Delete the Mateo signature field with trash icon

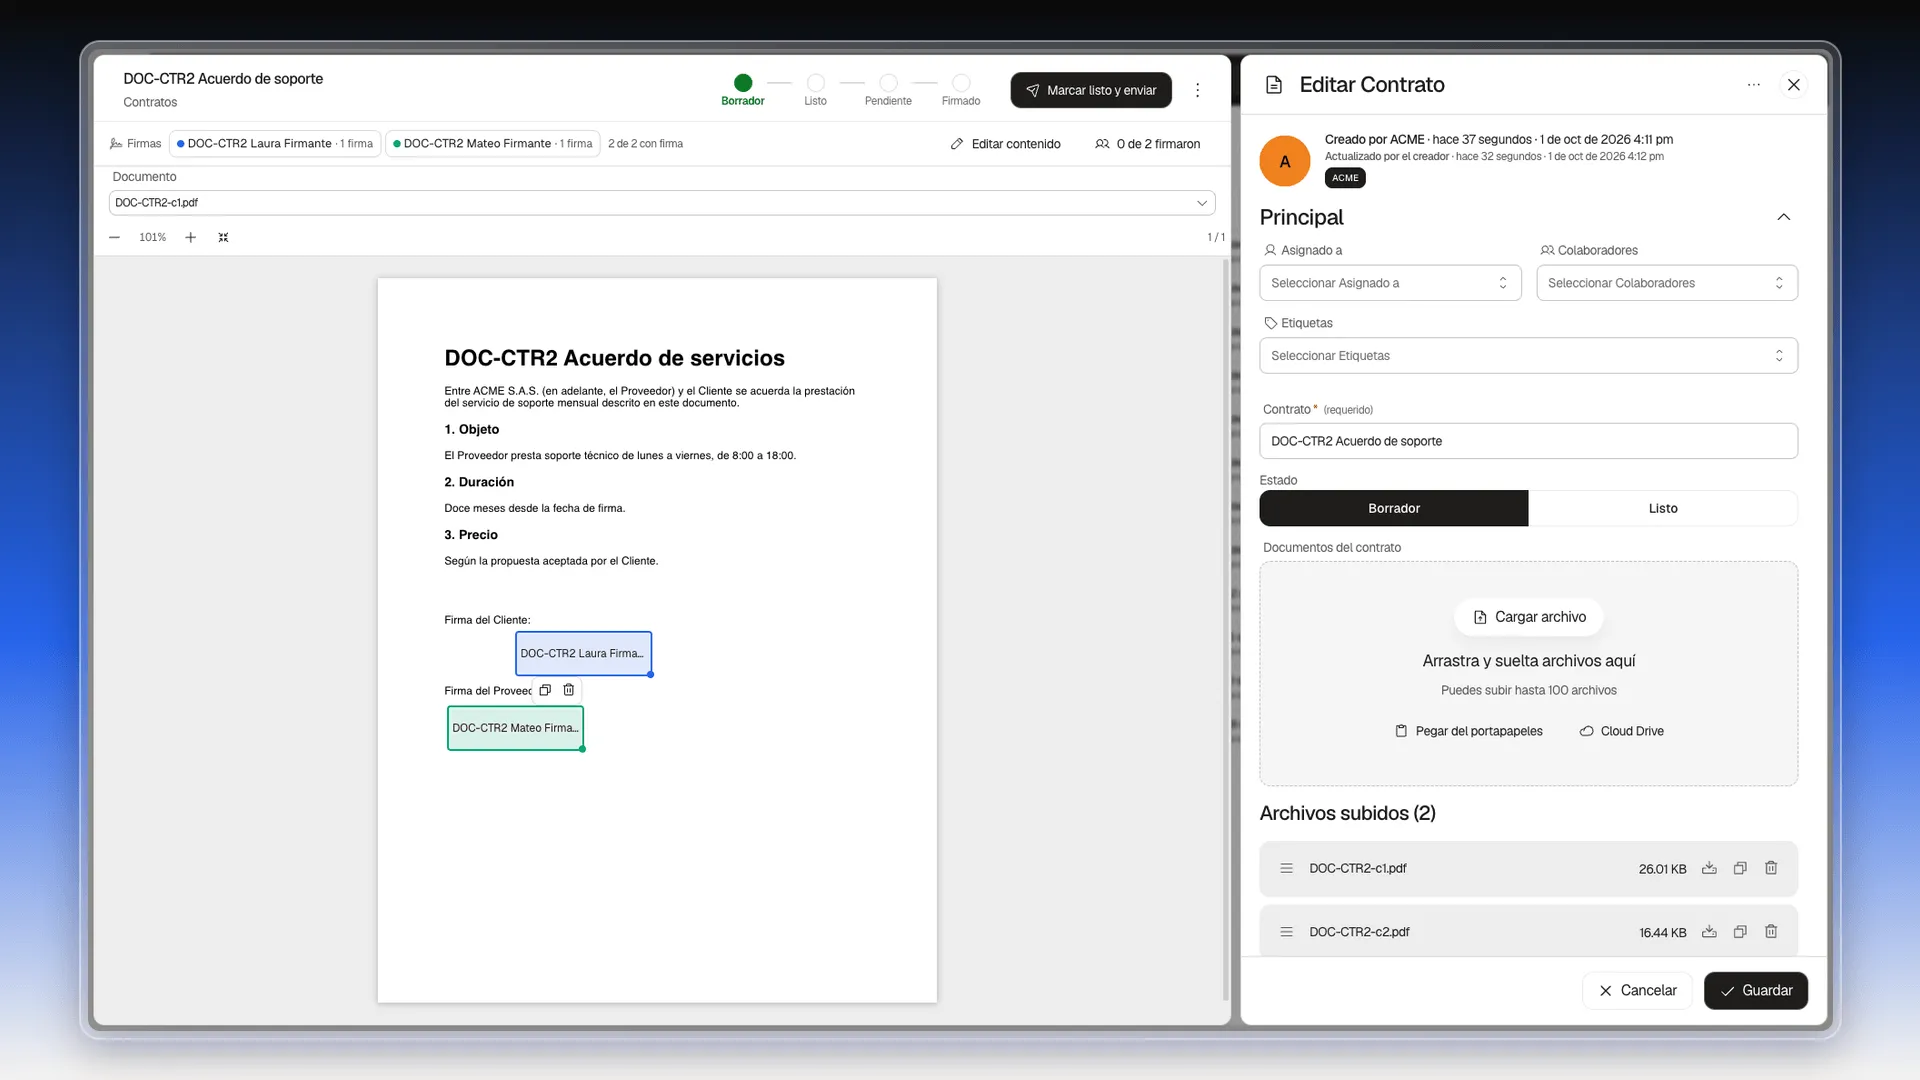tap(569, 690)
